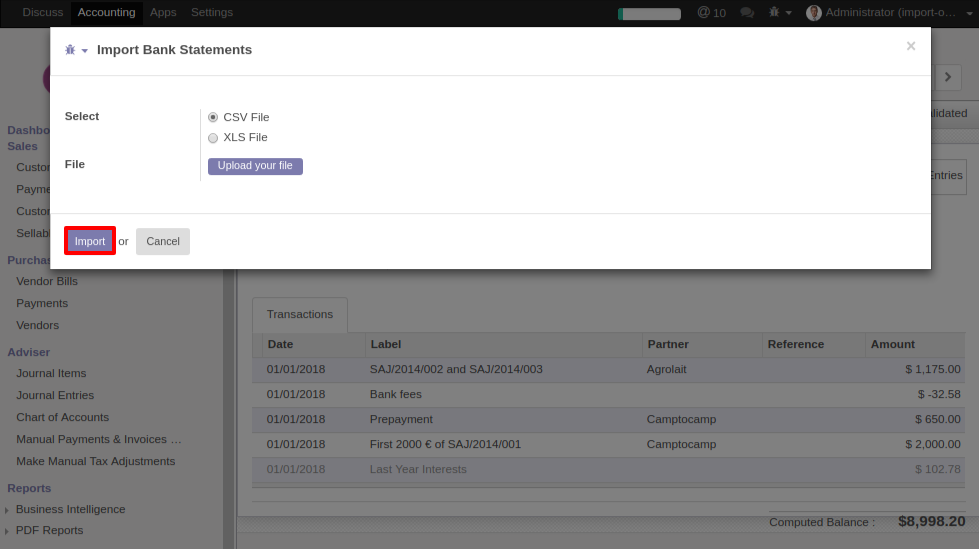Open the debug bug icon in modal header
The image size is (979, 549).
click(70, 50)
